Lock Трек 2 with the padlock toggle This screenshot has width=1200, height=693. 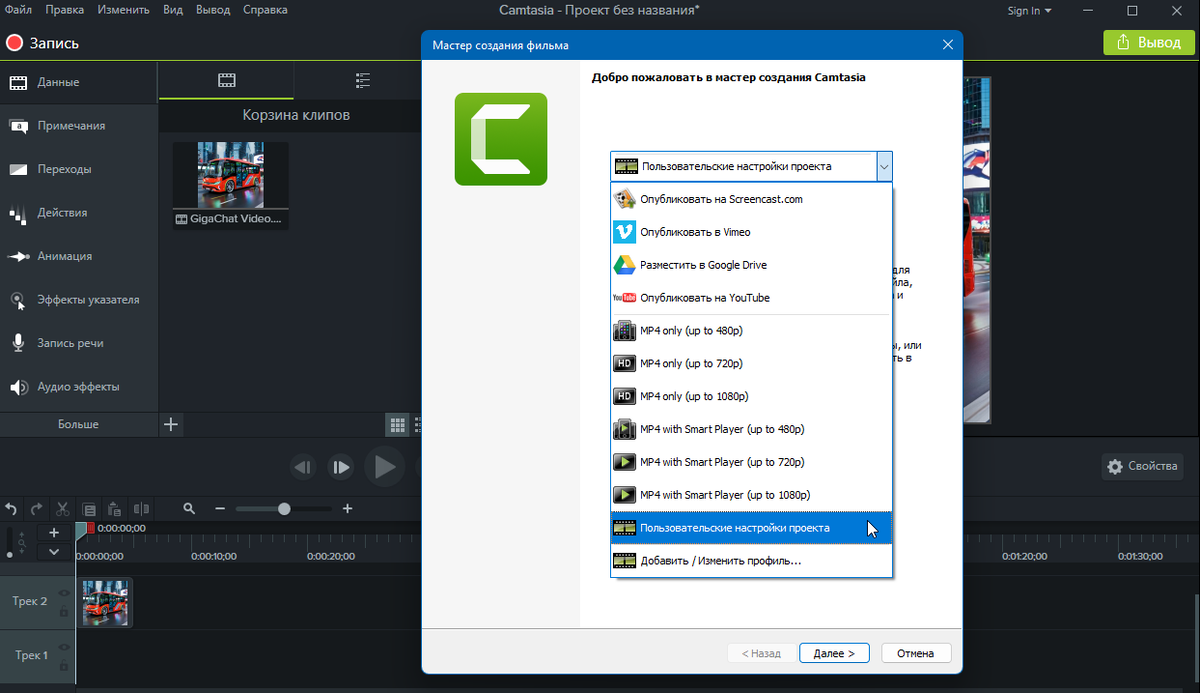click(x=64, y=611)
